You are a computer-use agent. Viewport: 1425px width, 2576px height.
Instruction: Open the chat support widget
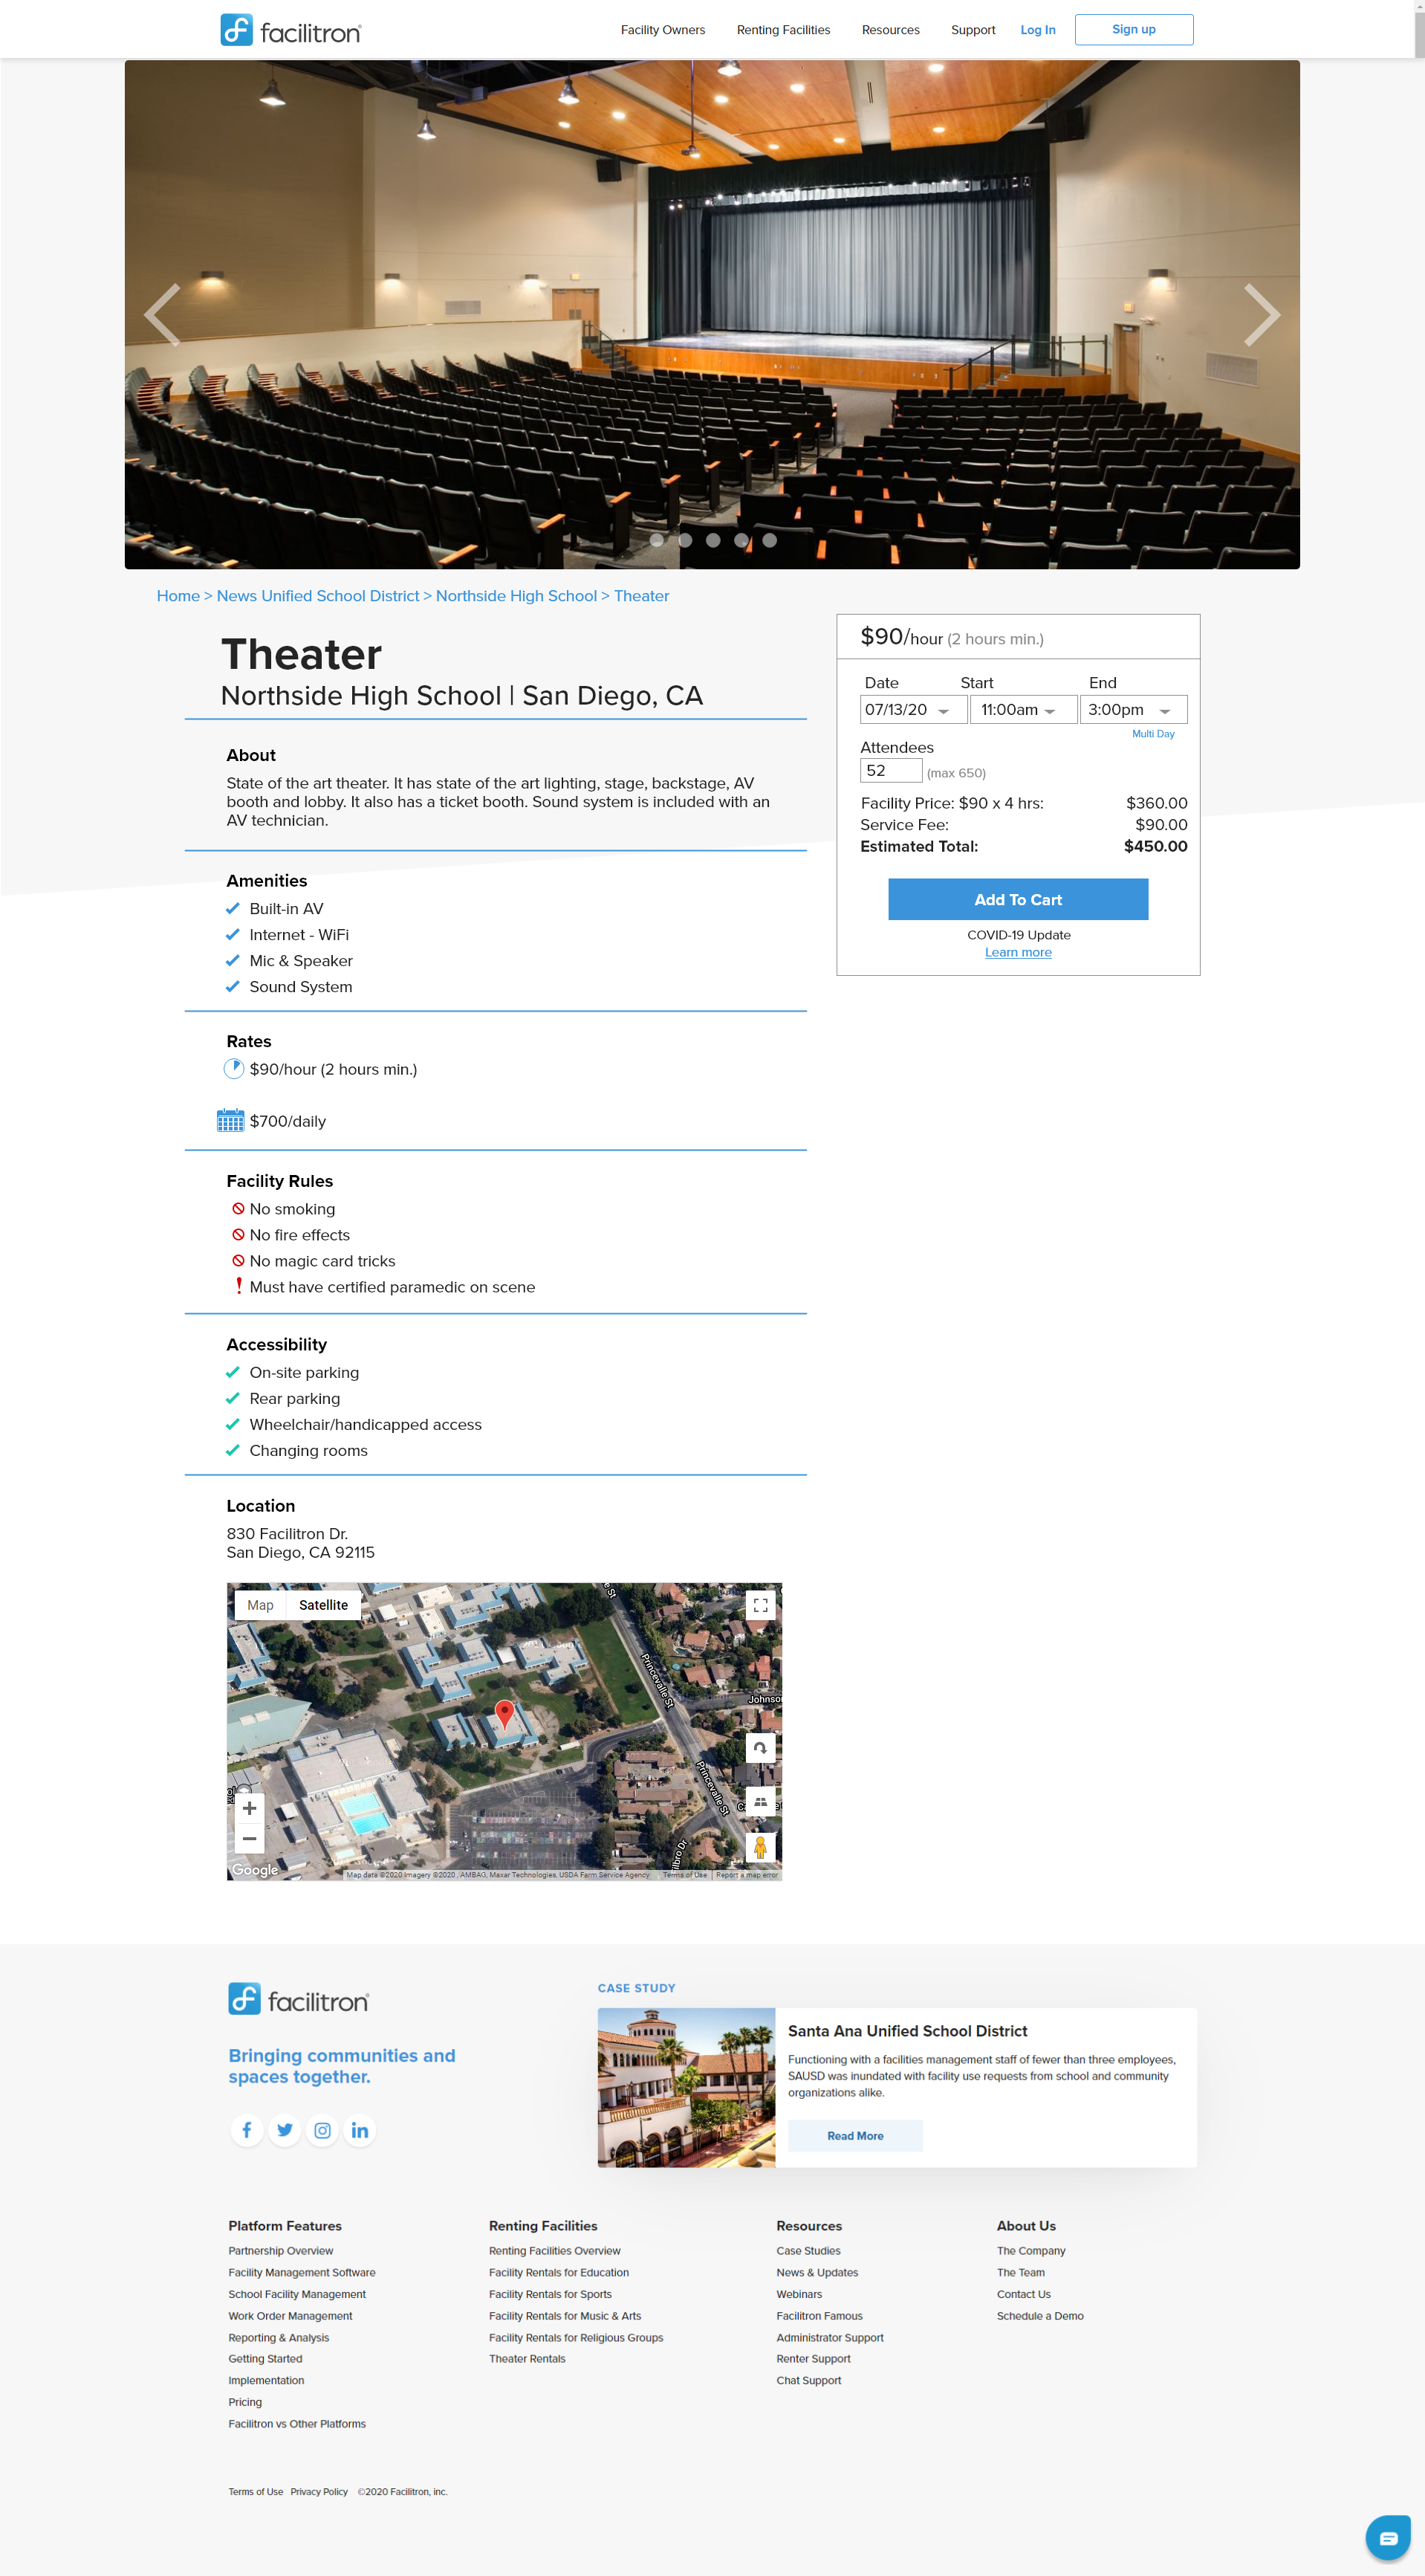click(1388, 2537)
